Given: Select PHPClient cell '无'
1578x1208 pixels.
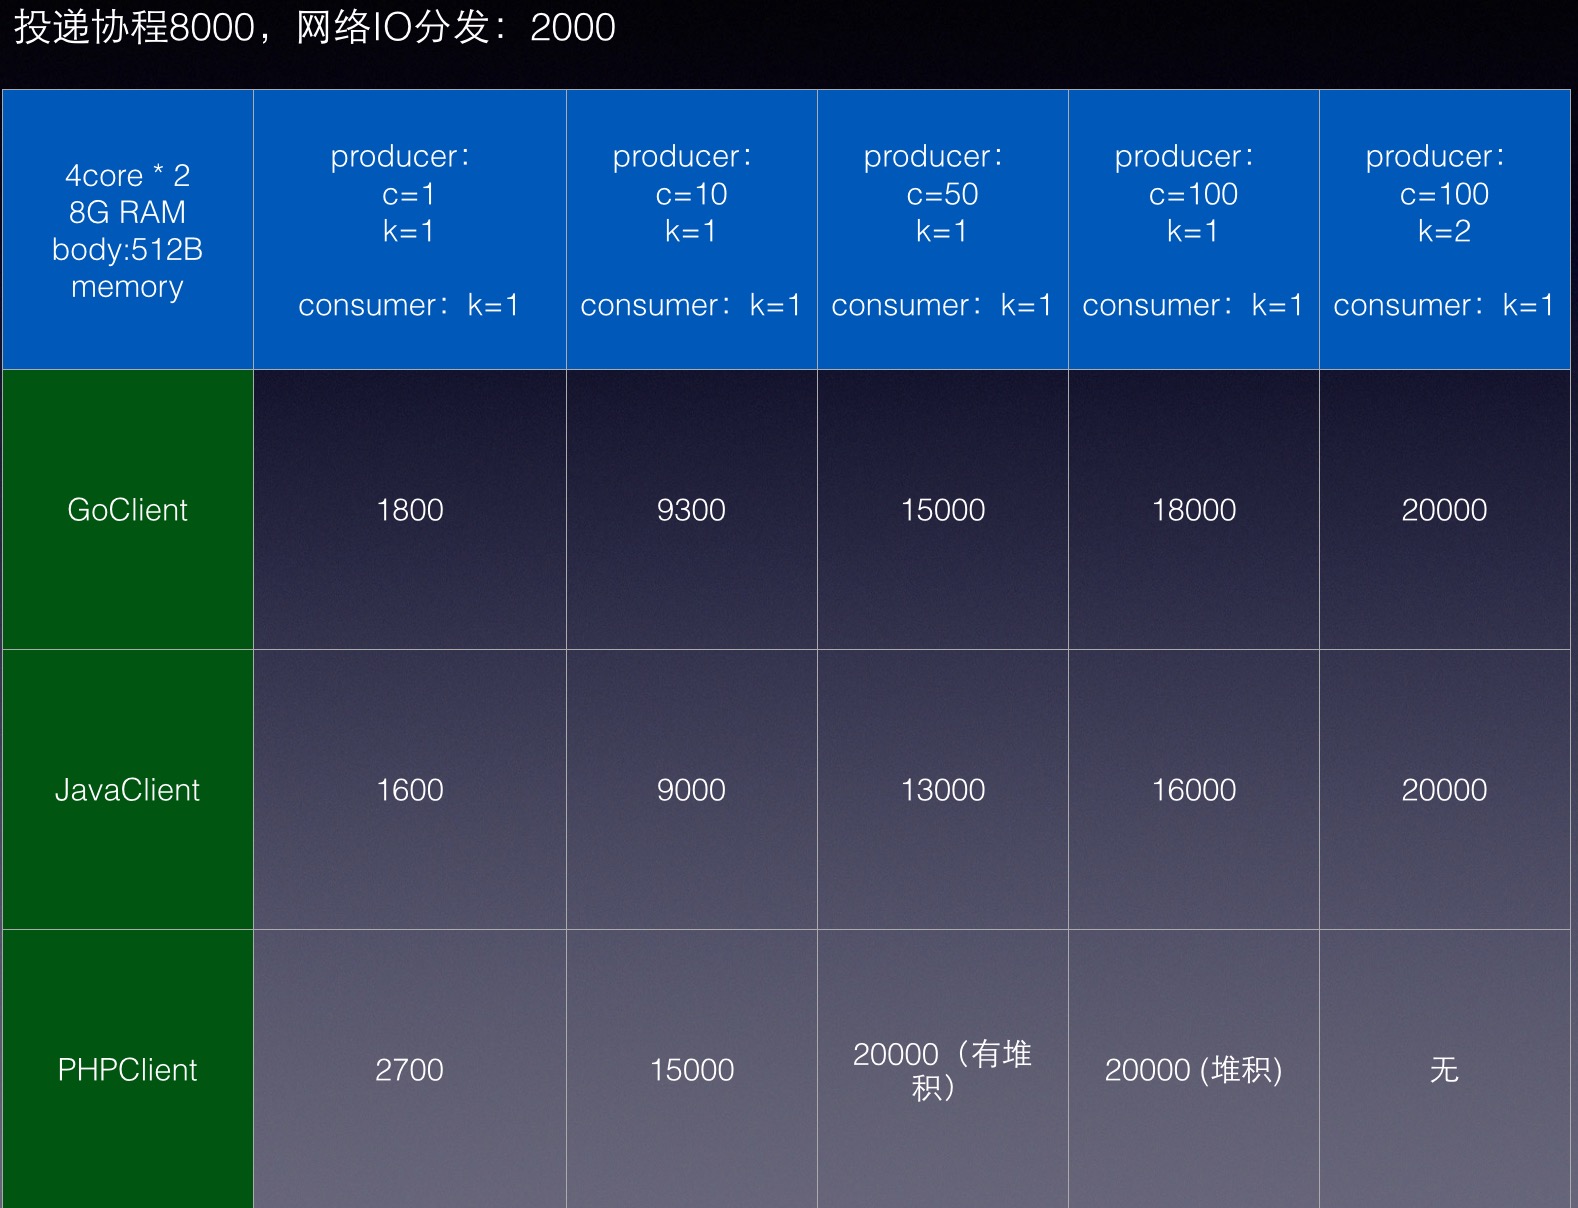Looking at the screenshot, I should click(x=1444, y=1070).
